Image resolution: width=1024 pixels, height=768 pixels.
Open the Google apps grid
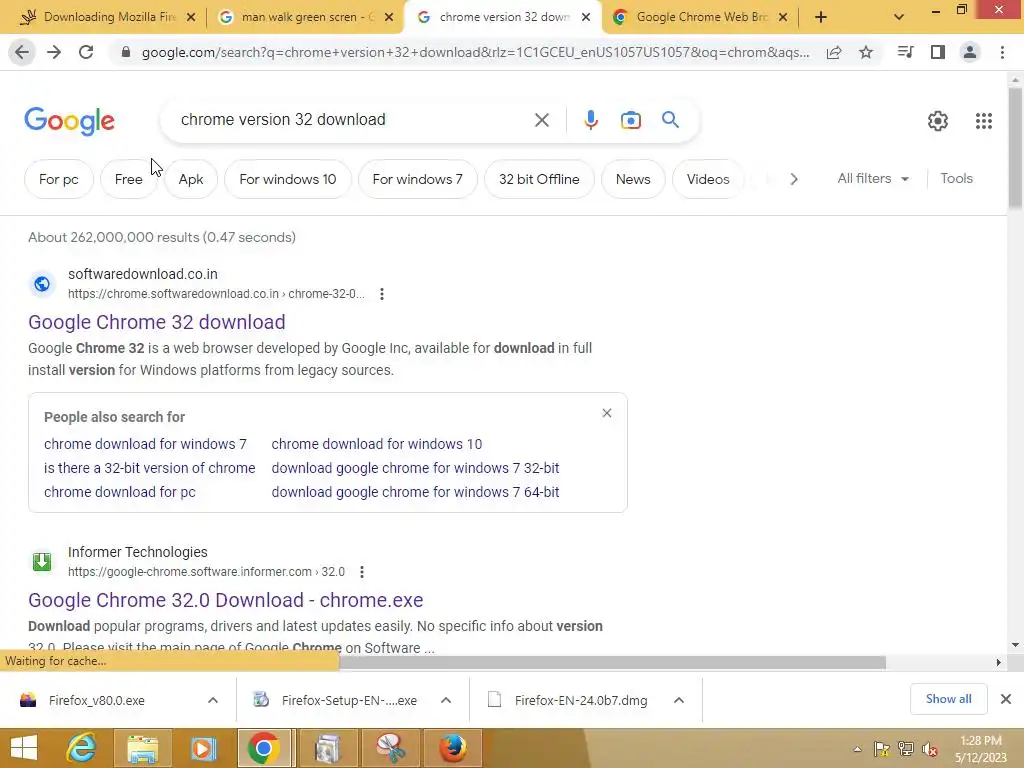984,121
